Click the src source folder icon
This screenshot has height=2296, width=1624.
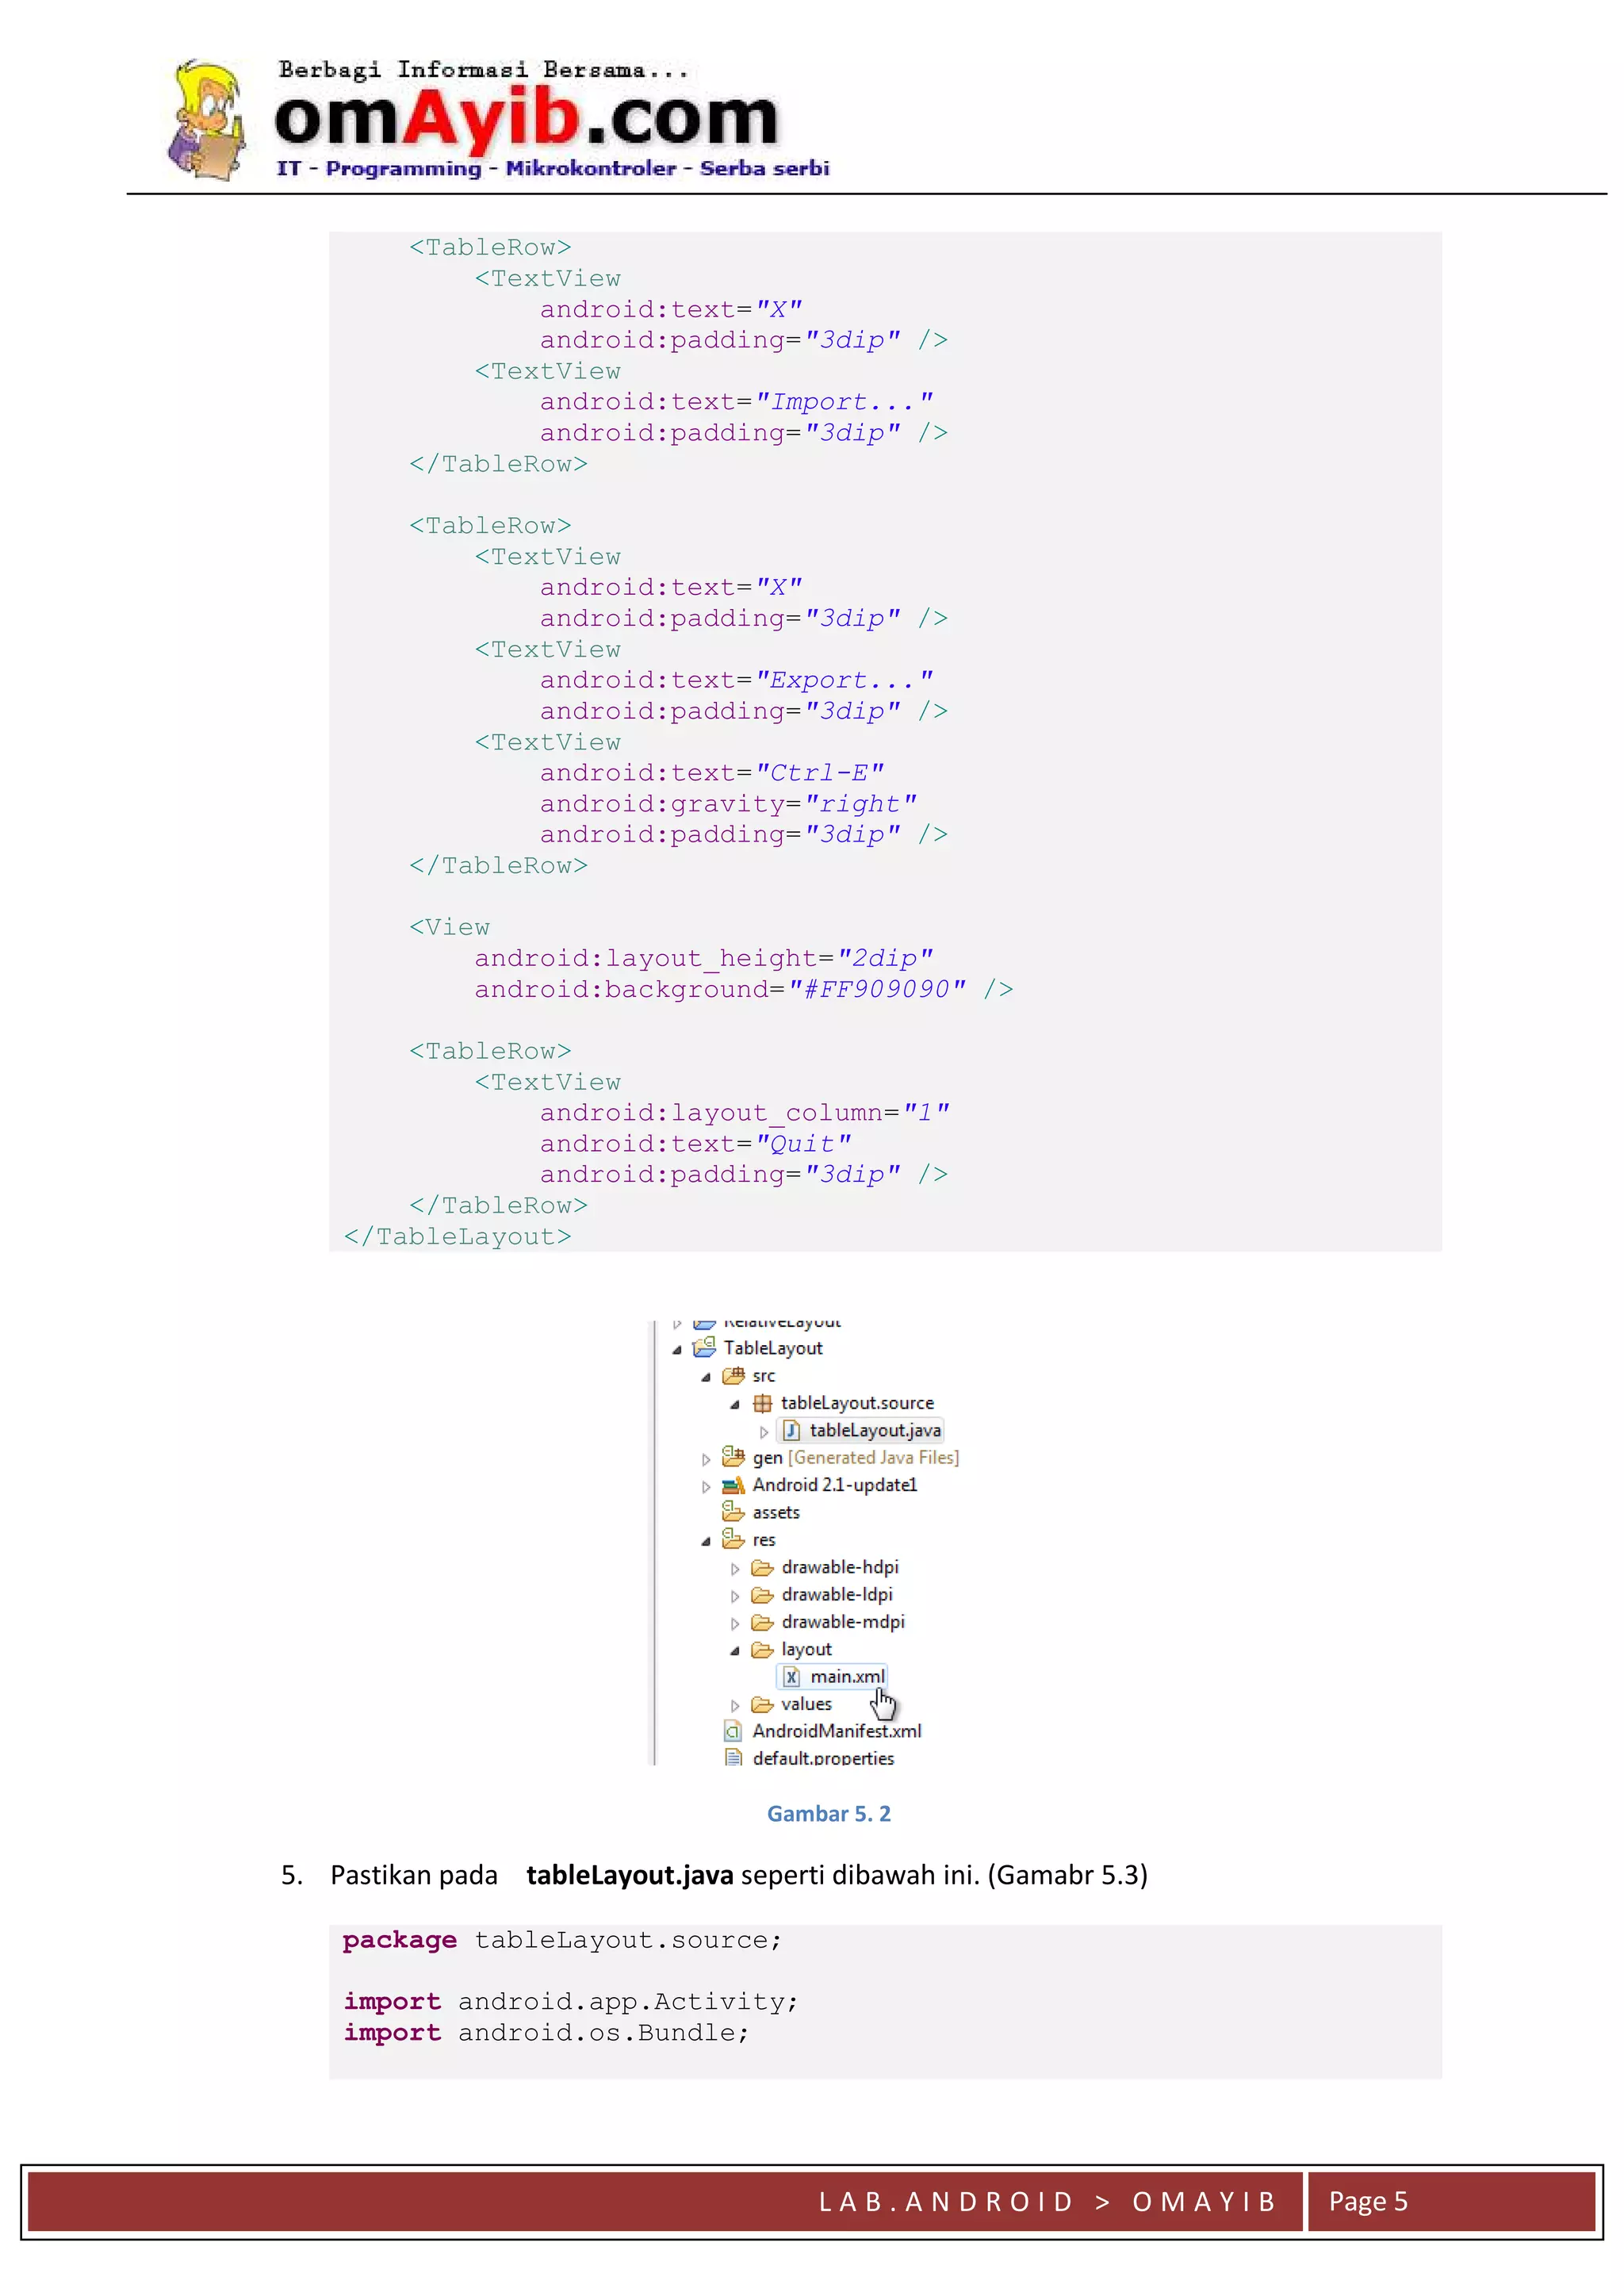point(734,1376)
